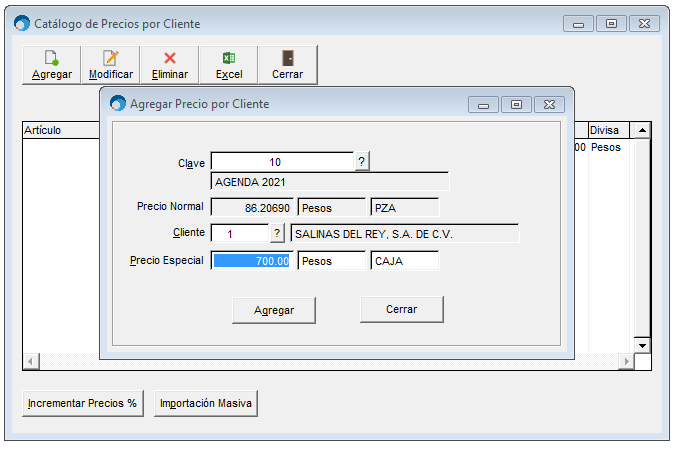Open article lookup next to Clave field
Image resolution: width=678 pixels, height=450 pixels.
362,162
